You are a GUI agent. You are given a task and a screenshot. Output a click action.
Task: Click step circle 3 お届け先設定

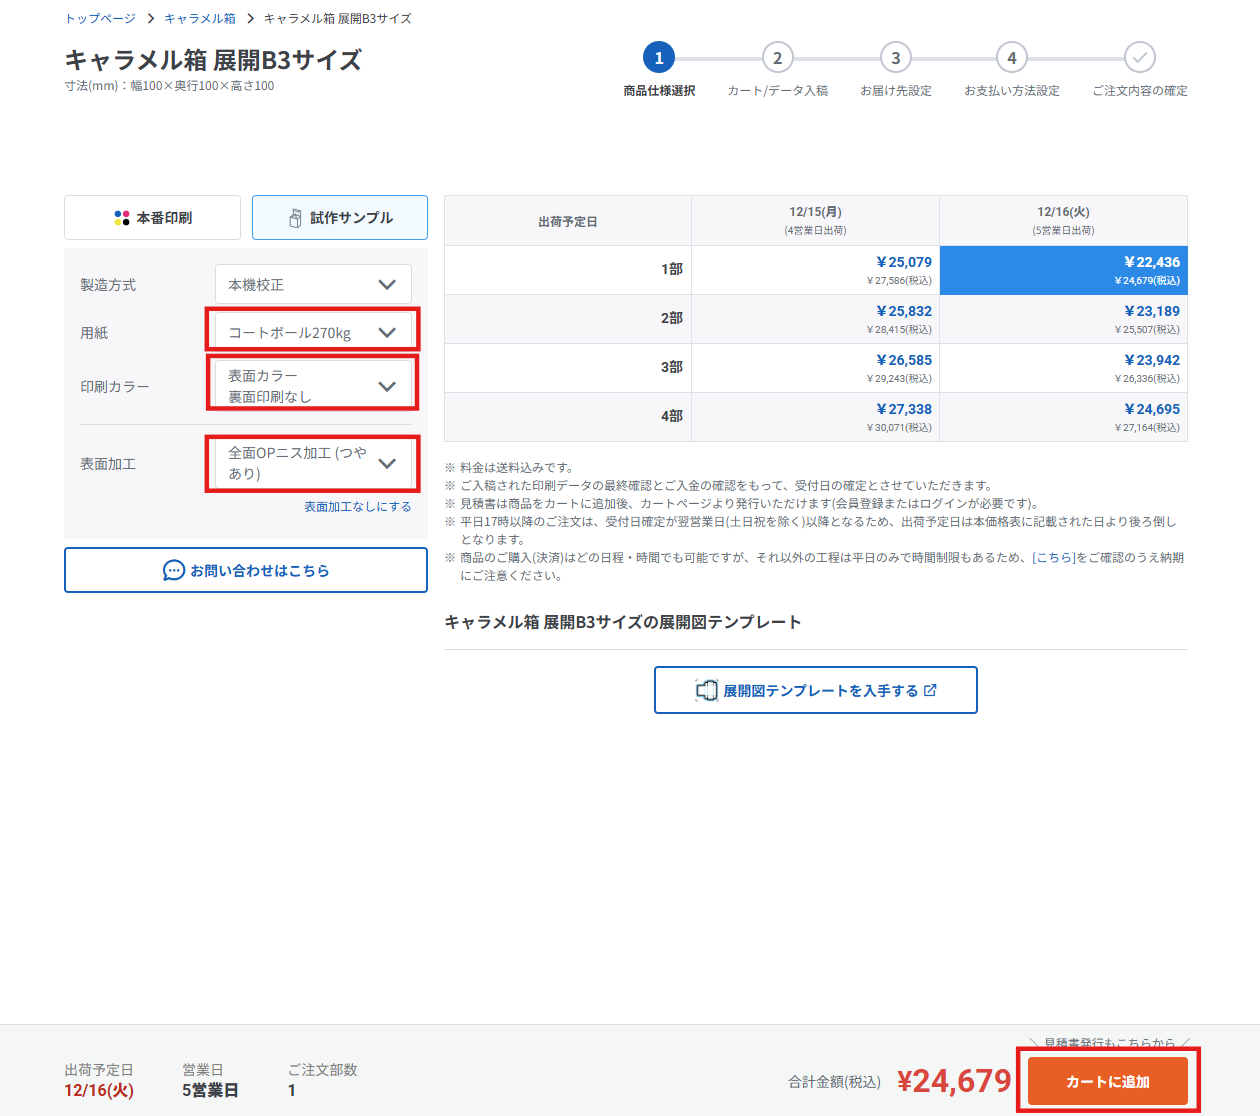pyautogui.click(x=895, y=57)
